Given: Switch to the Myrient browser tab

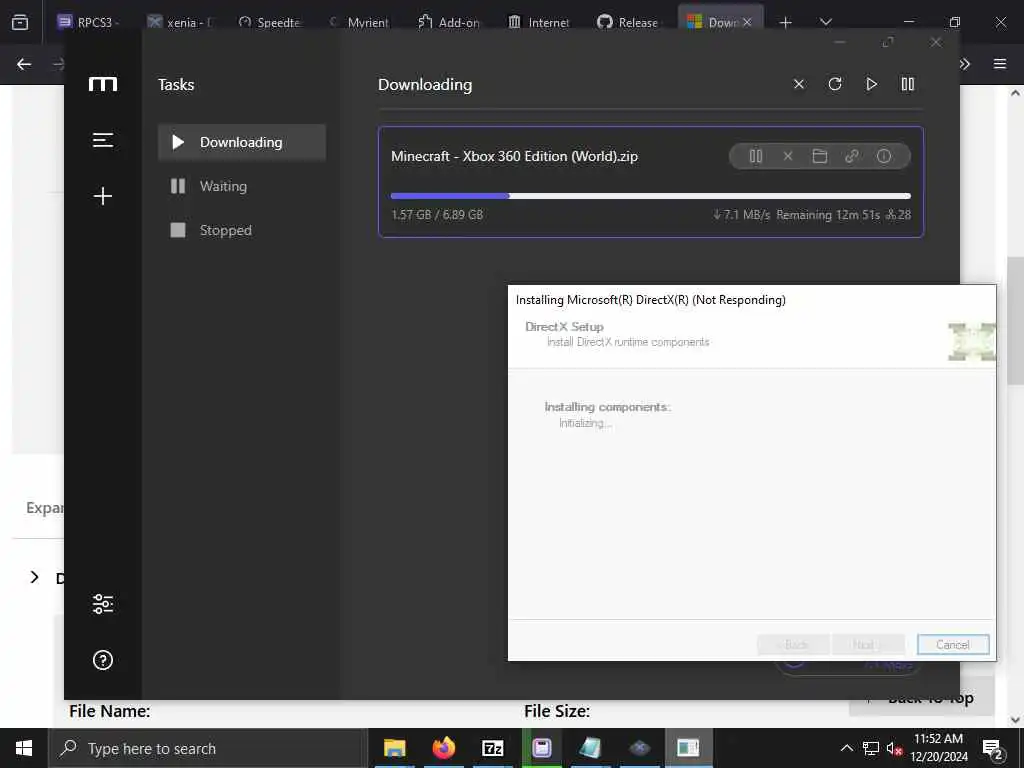Looking at the screenshot, I should click(x=360, y=22).
